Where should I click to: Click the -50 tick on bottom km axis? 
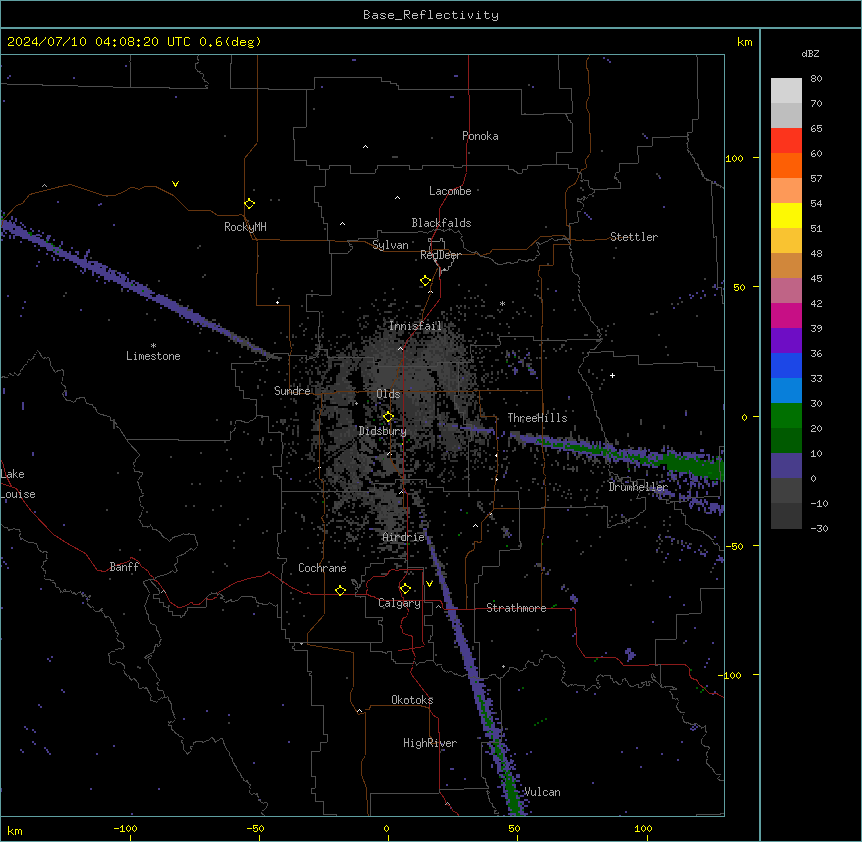255,828
